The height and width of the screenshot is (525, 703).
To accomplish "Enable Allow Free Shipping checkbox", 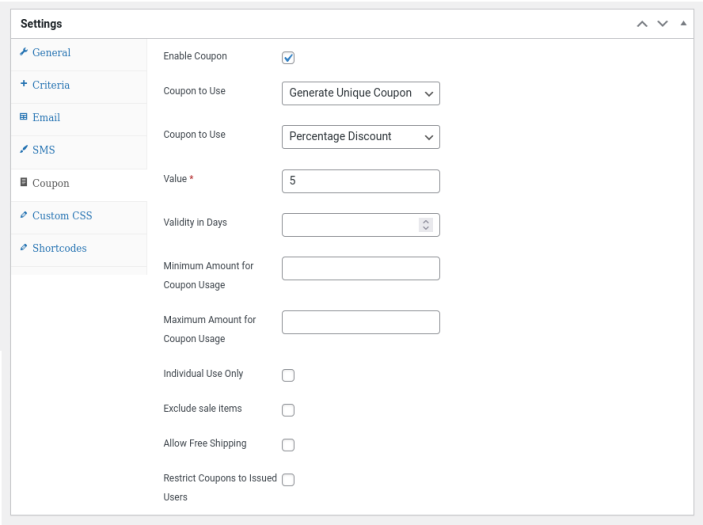I will (289, 444).
